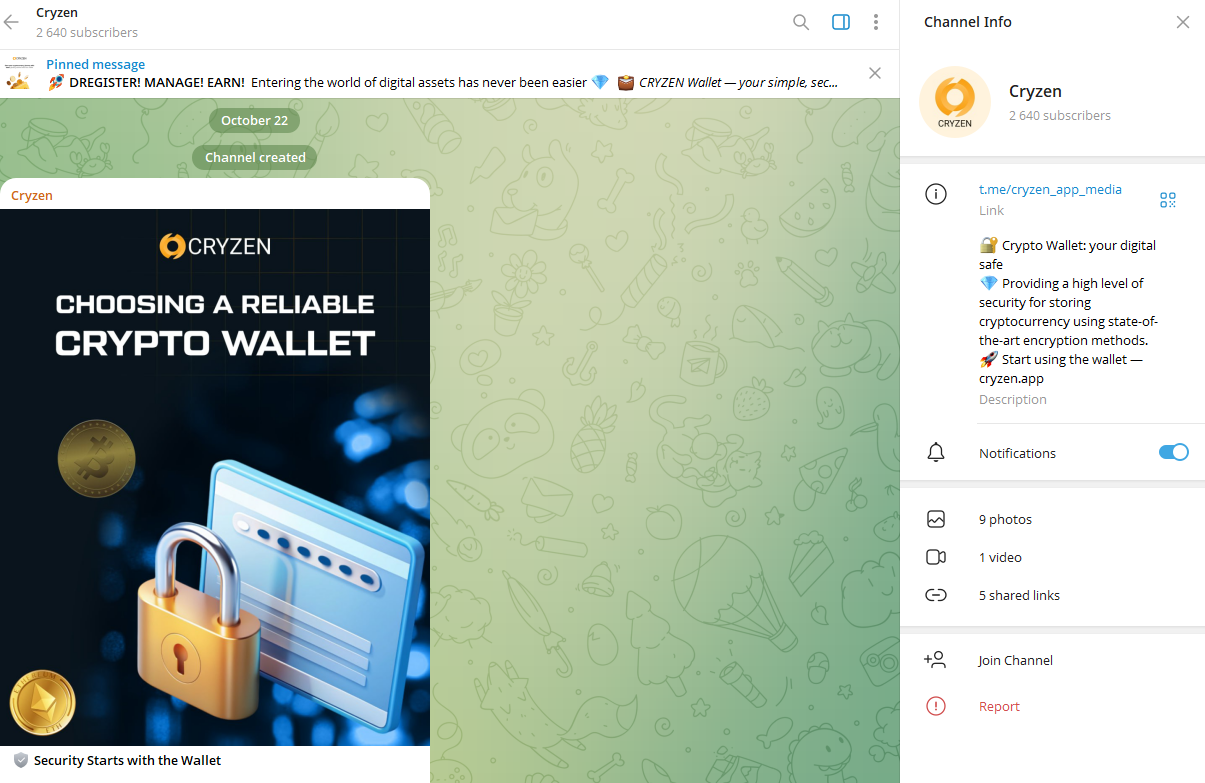Open the Cryzen channel profile picture
Image resolution: width=1205 pixels, height=783 pixels.
[954, 102]
